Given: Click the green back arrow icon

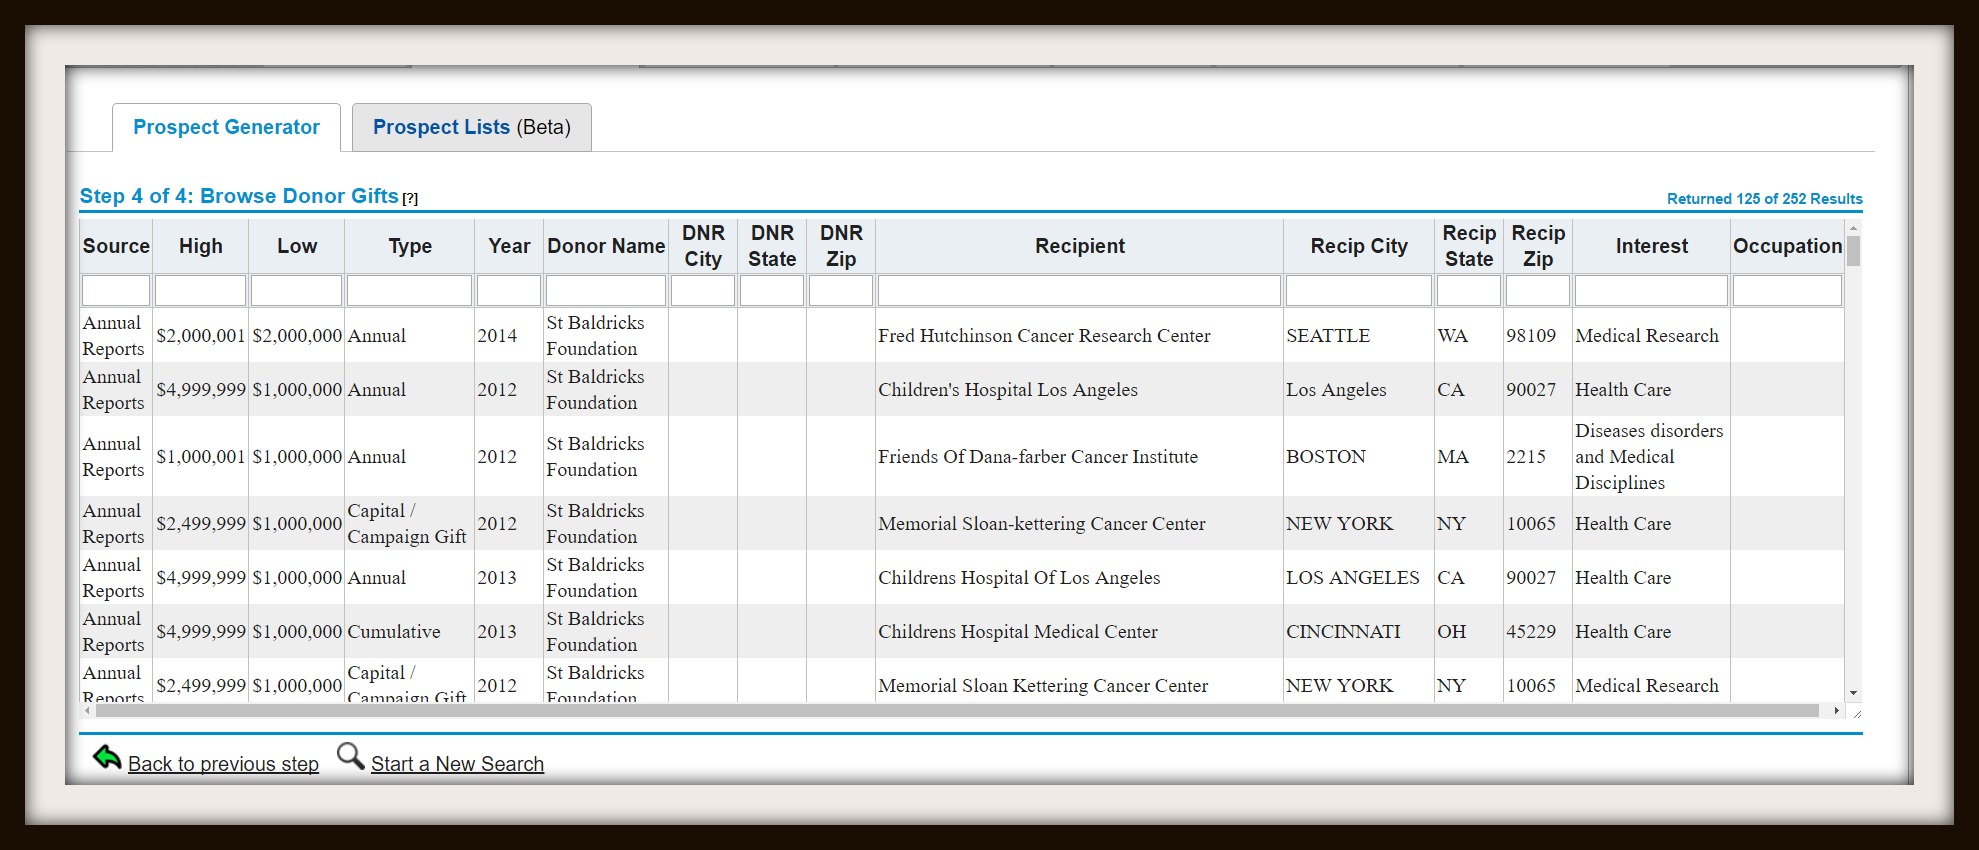Looking at the screenshot, I should click(x=106, y=758).
